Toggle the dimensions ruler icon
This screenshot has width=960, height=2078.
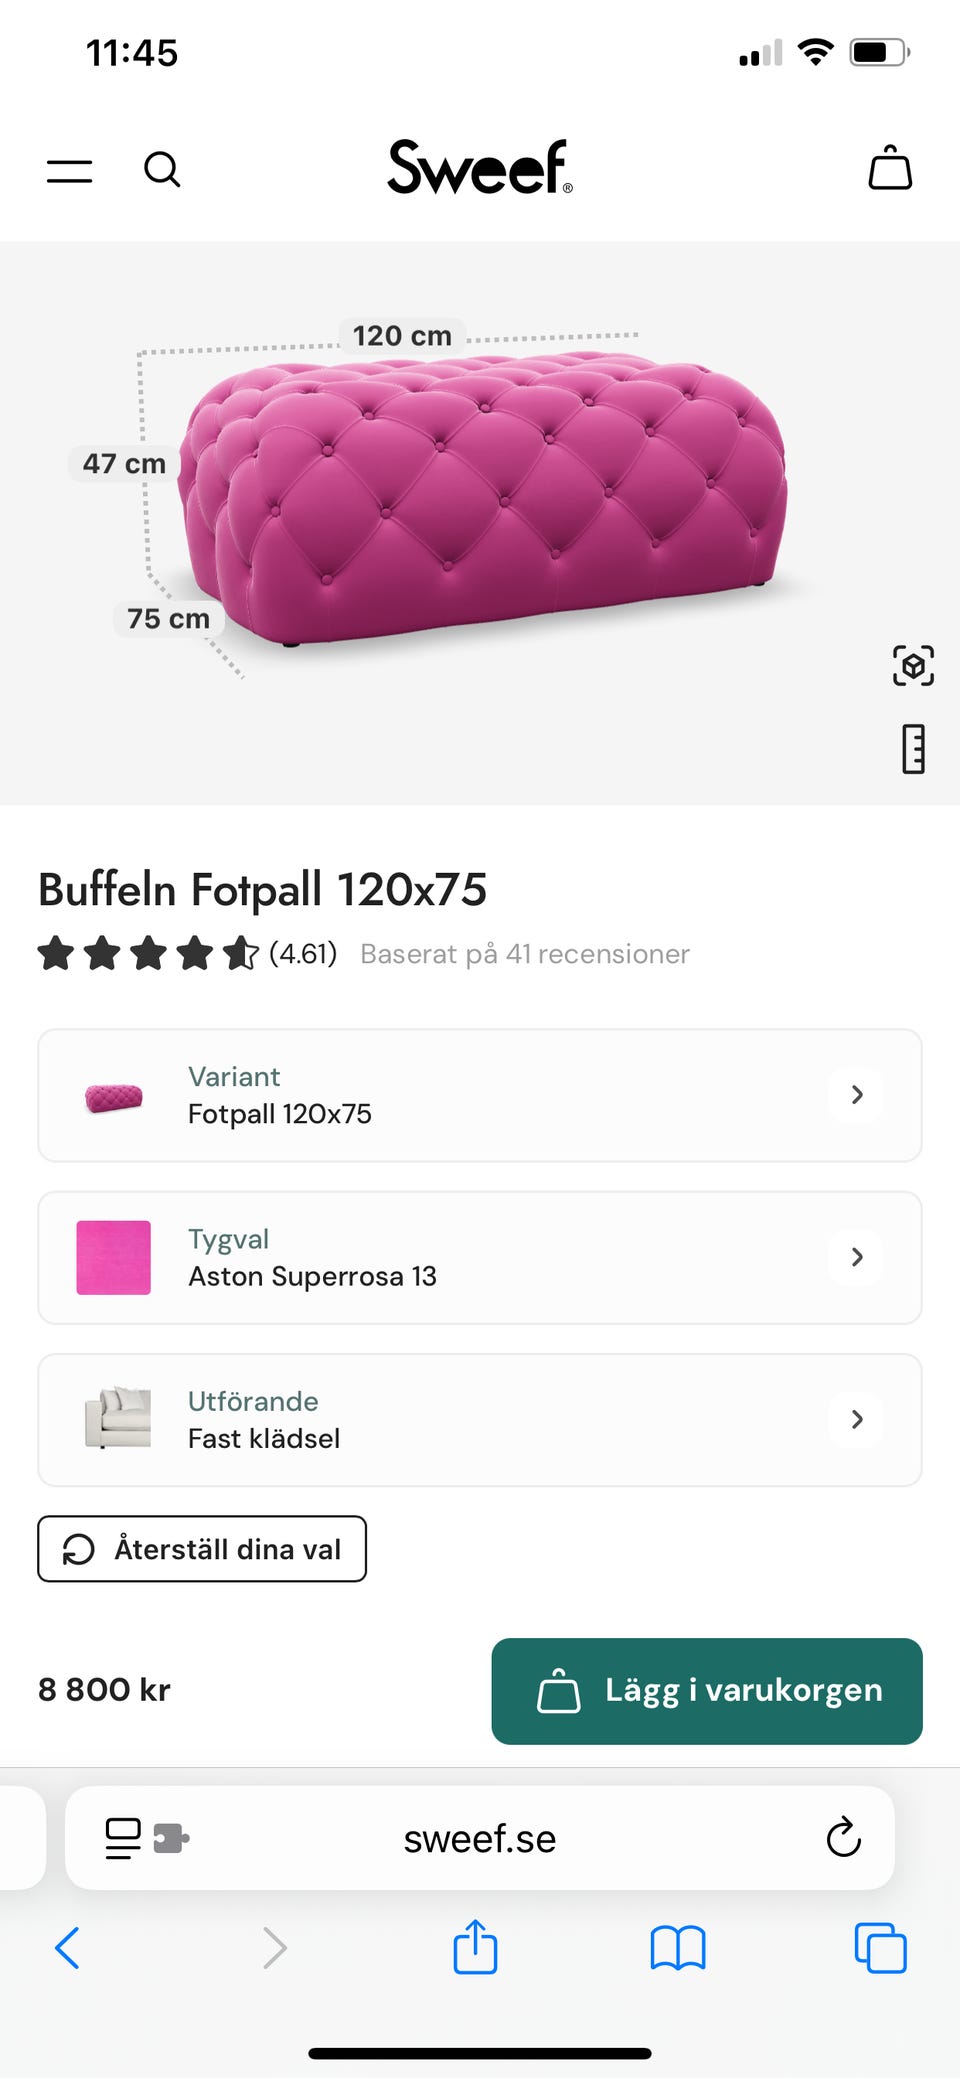[912, 749]
